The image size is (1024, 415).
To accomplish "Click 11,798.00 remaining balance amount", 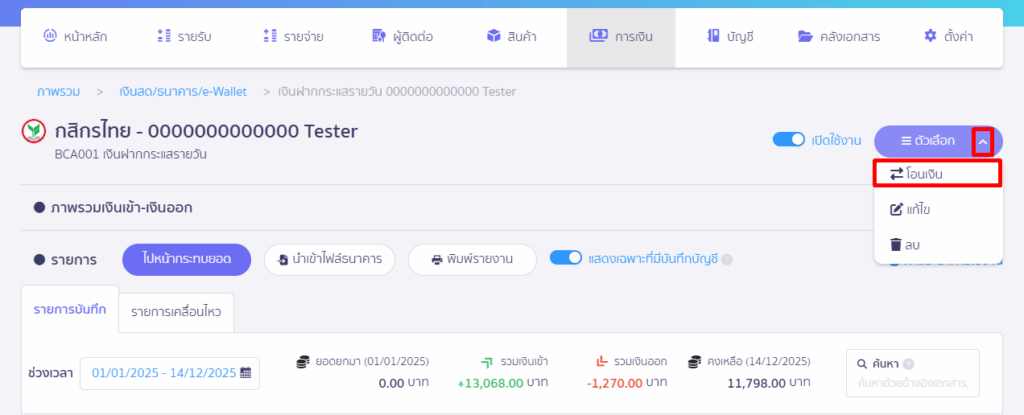I will point(756,383).
